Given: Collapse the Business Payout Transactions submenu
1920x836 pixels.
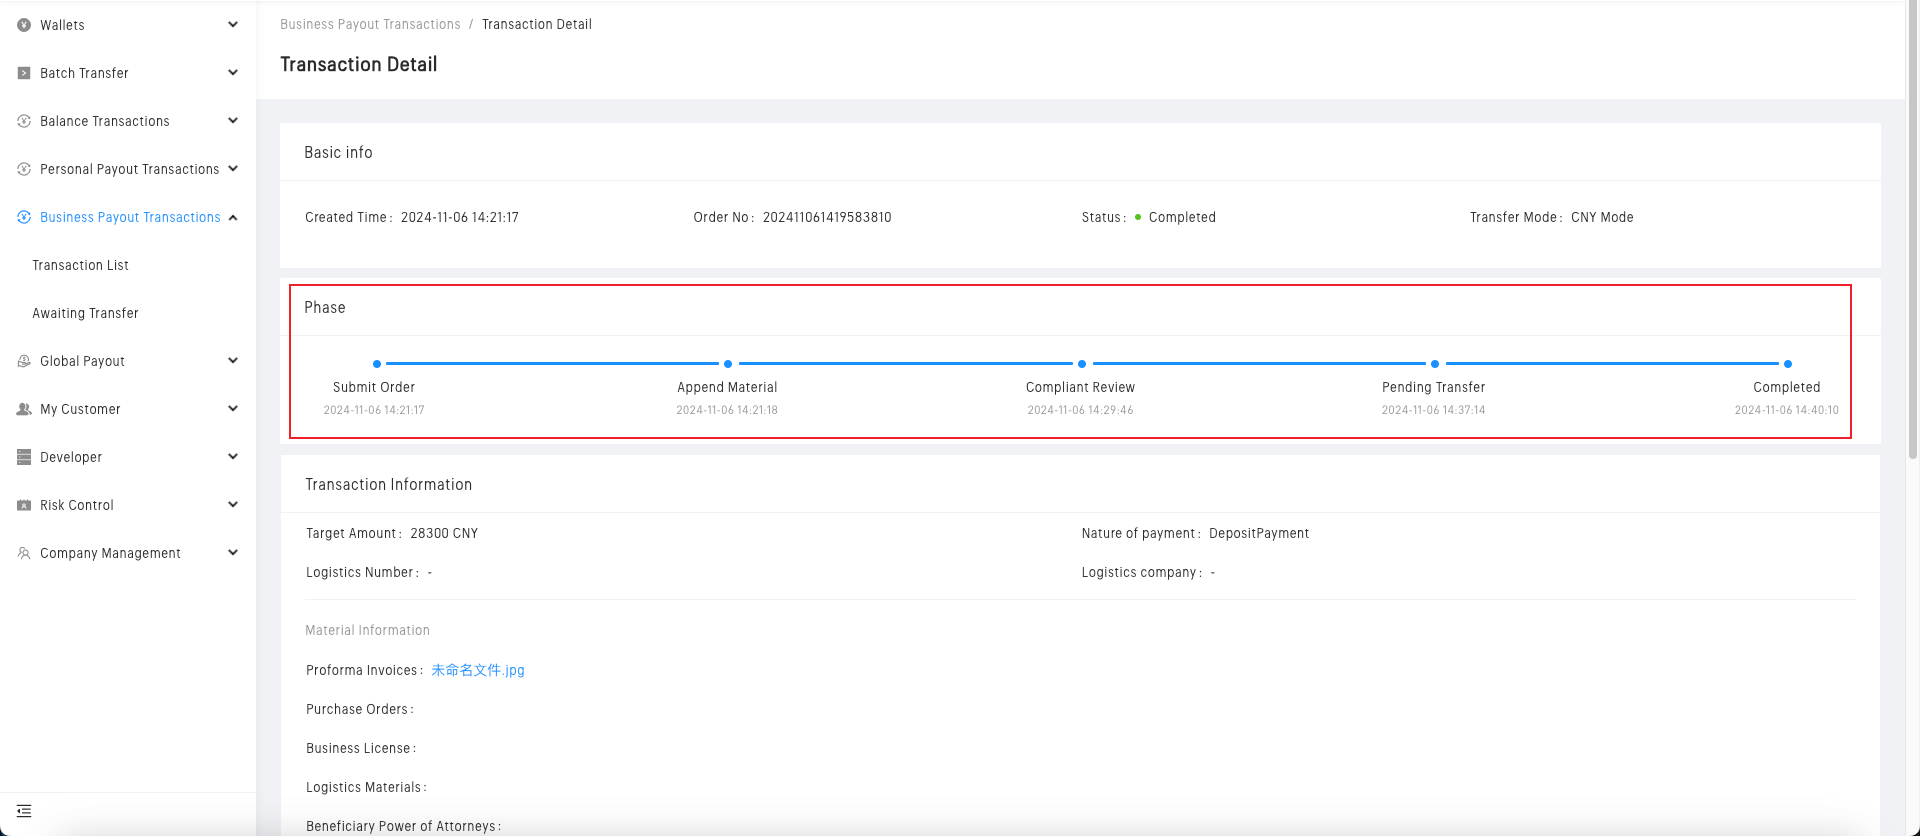Looking at the screenshot, I should coord(233,217).
